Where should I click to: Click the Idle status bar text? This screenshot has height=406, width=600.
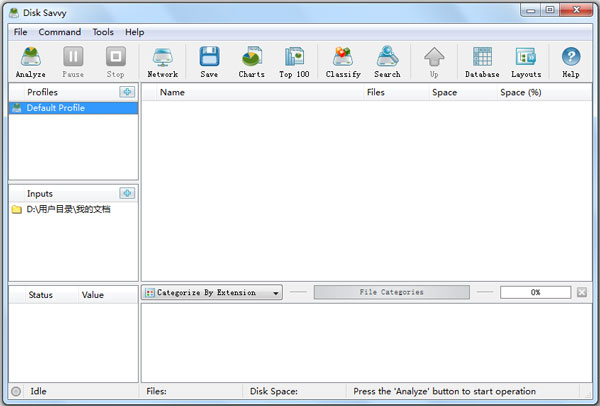[x=38, y=391]
